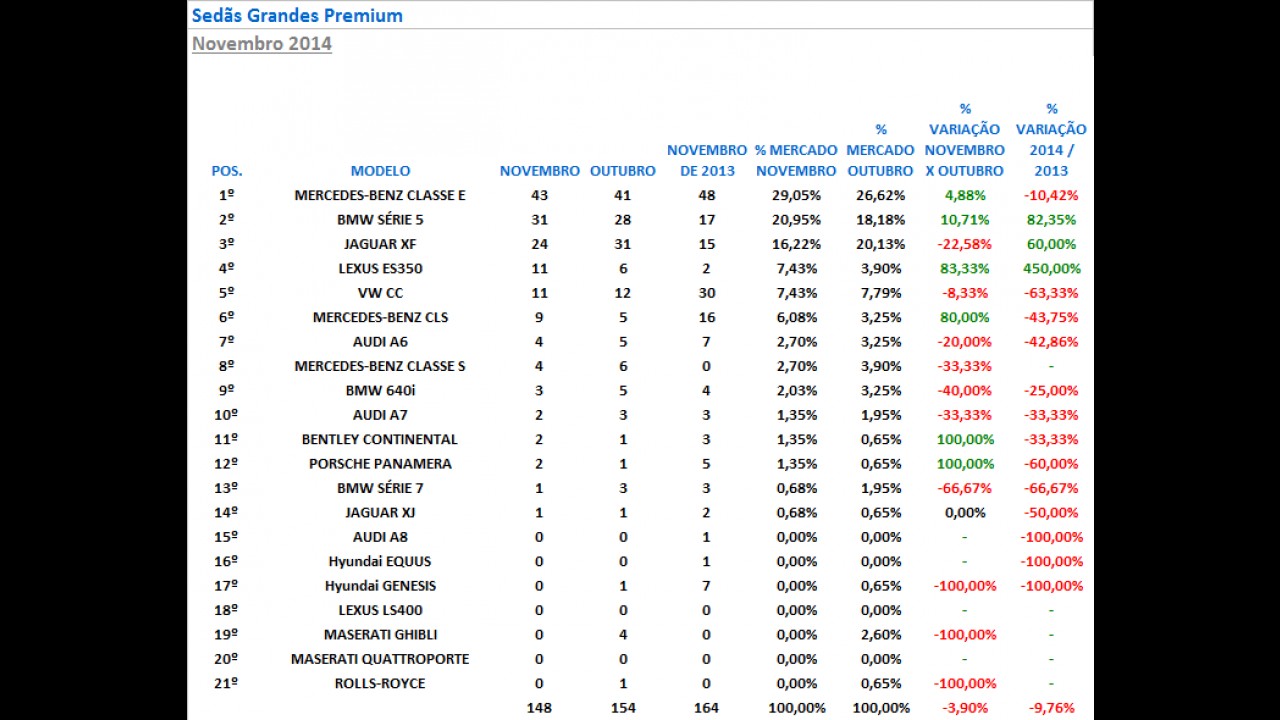This screenshot has width=1280, height=720.
Task: Select the 'NOVEMBRO DE 2013' column header
Action: [x=707, y=160]
